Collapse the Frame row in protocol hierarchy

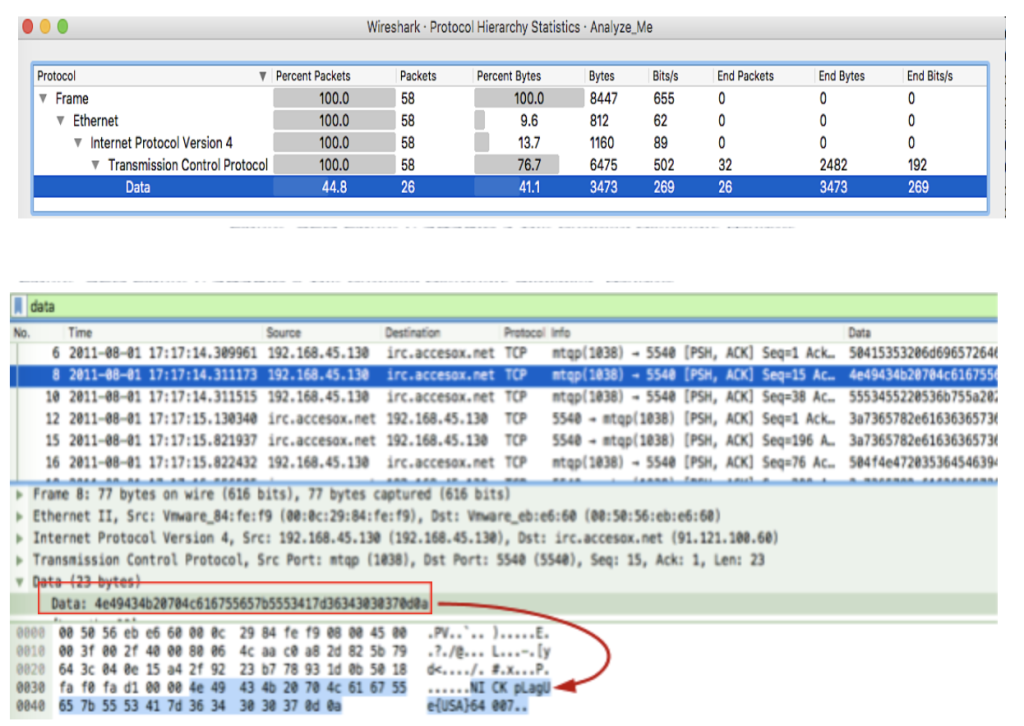[44, 99]
